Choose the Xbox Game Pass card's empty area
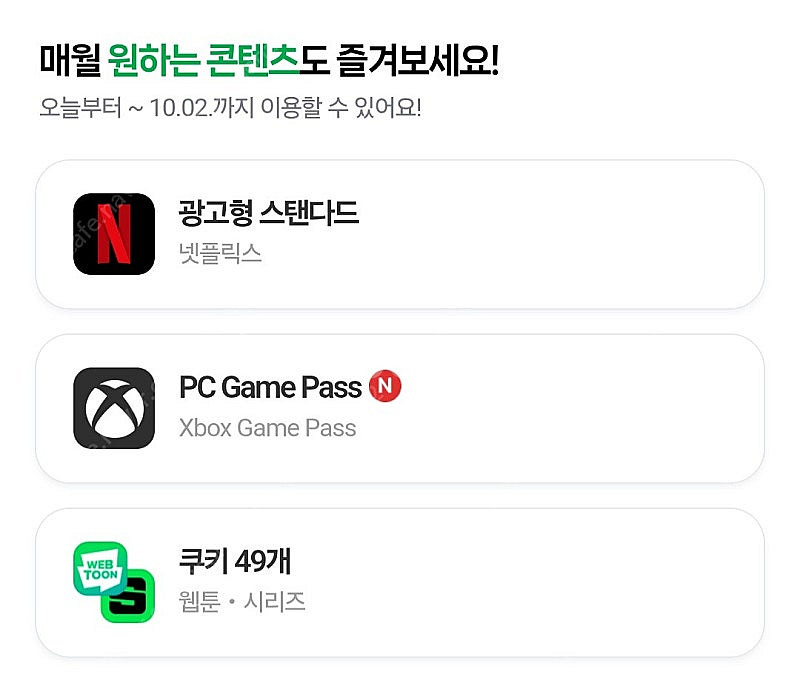Screen dimensions: 800x700 pos(582,408)
